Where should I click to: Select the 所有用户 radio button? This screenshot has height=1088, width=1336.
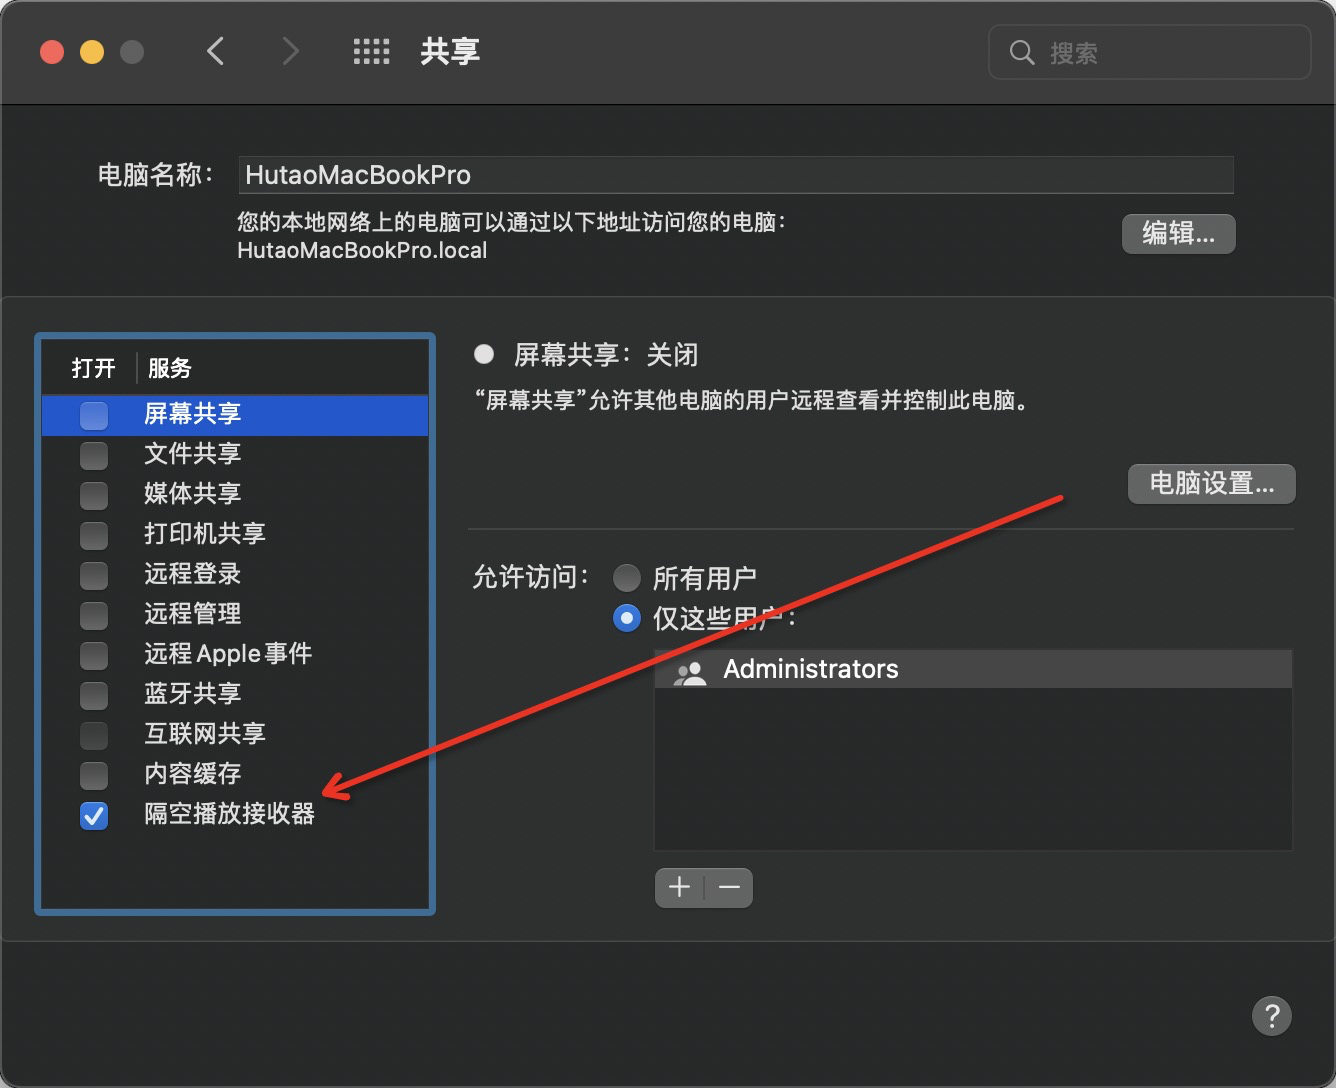pyautogui.click(x=627, y=578)
